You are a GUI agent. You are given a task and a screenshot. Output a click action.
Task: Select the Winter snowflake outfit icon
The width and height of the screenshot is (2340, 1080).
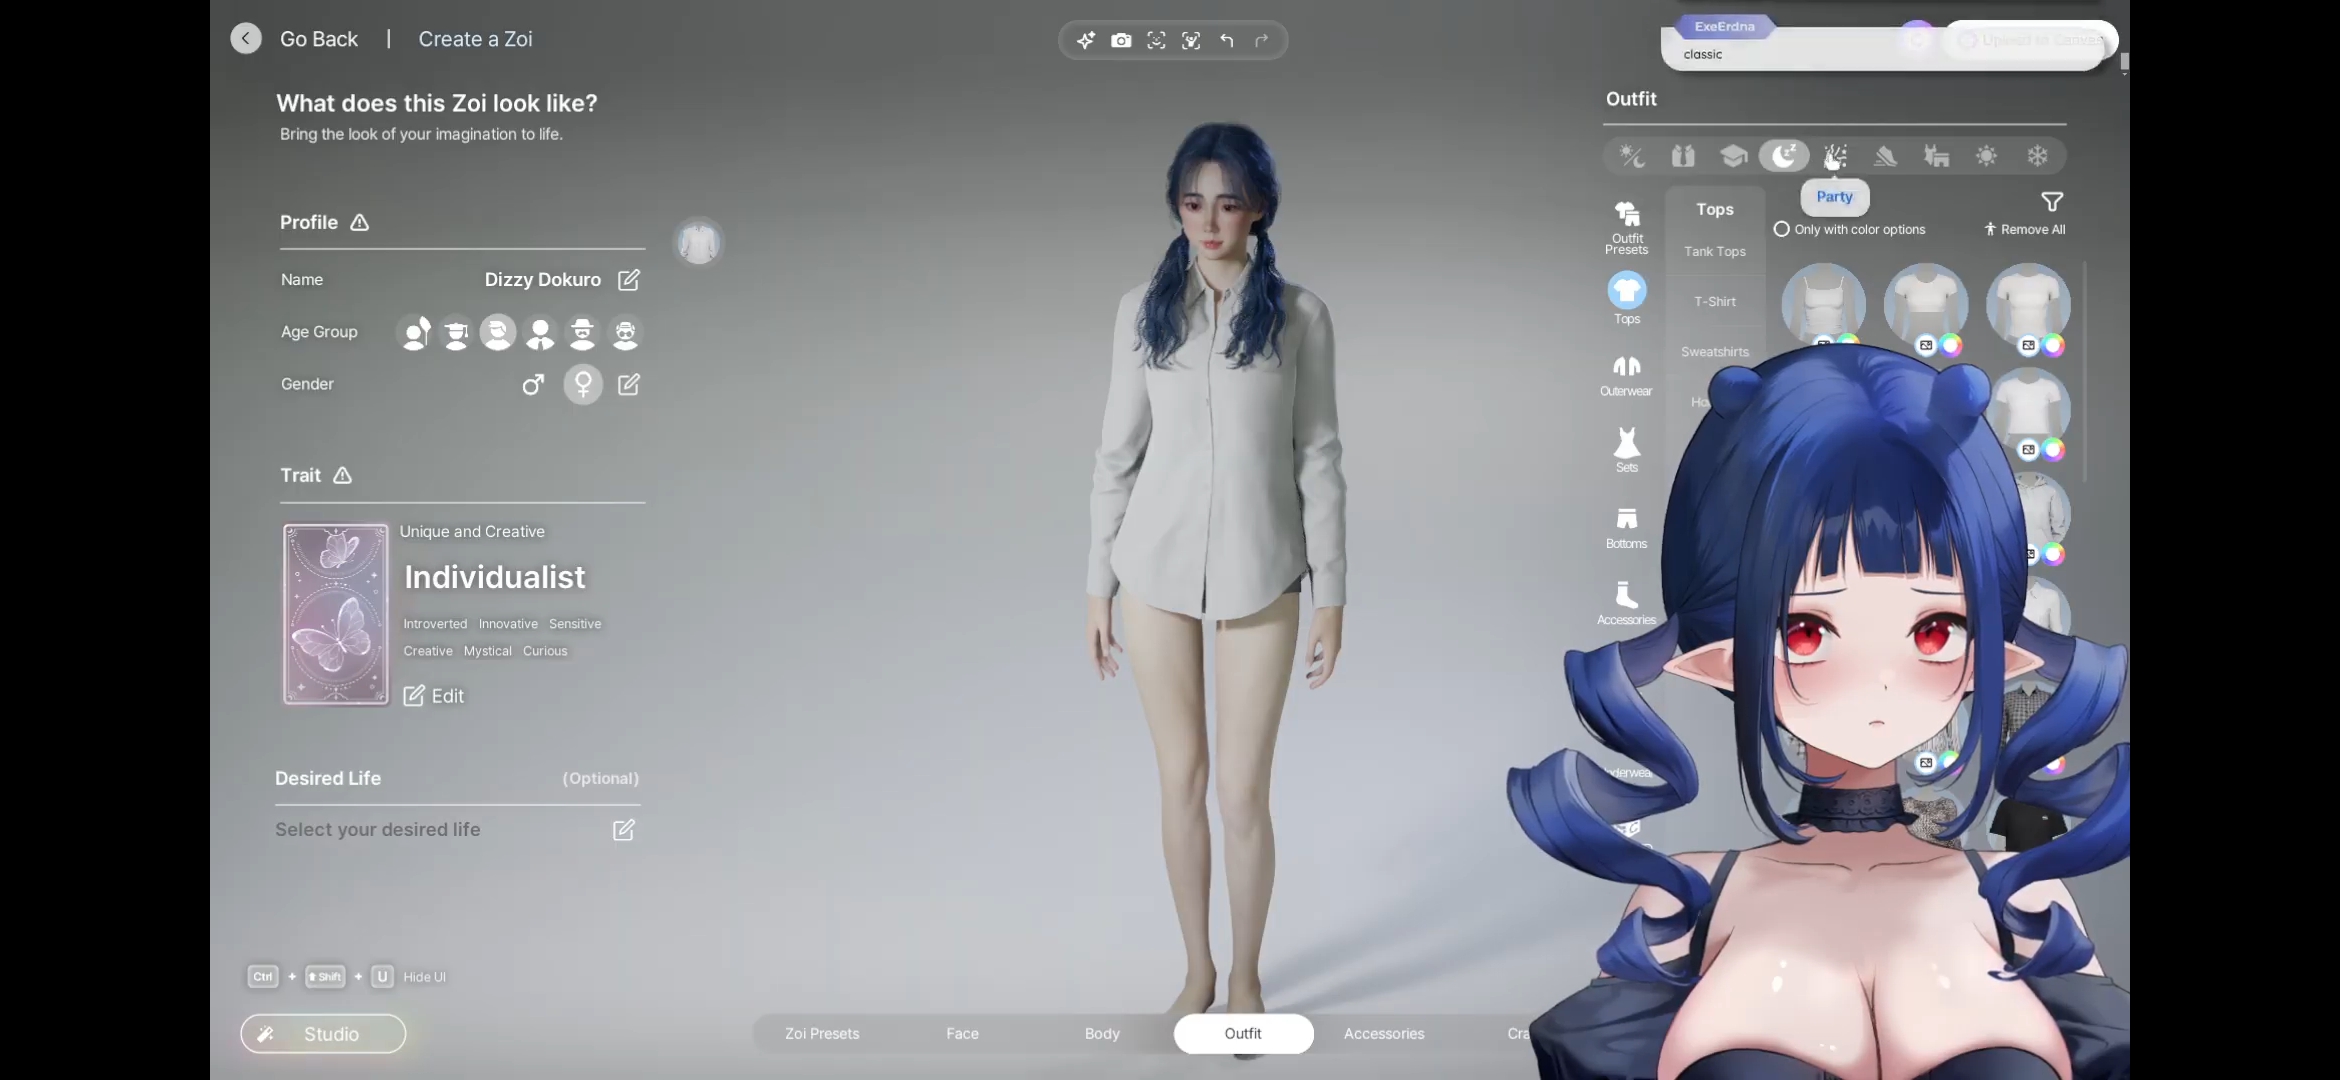pos(2037,156)
